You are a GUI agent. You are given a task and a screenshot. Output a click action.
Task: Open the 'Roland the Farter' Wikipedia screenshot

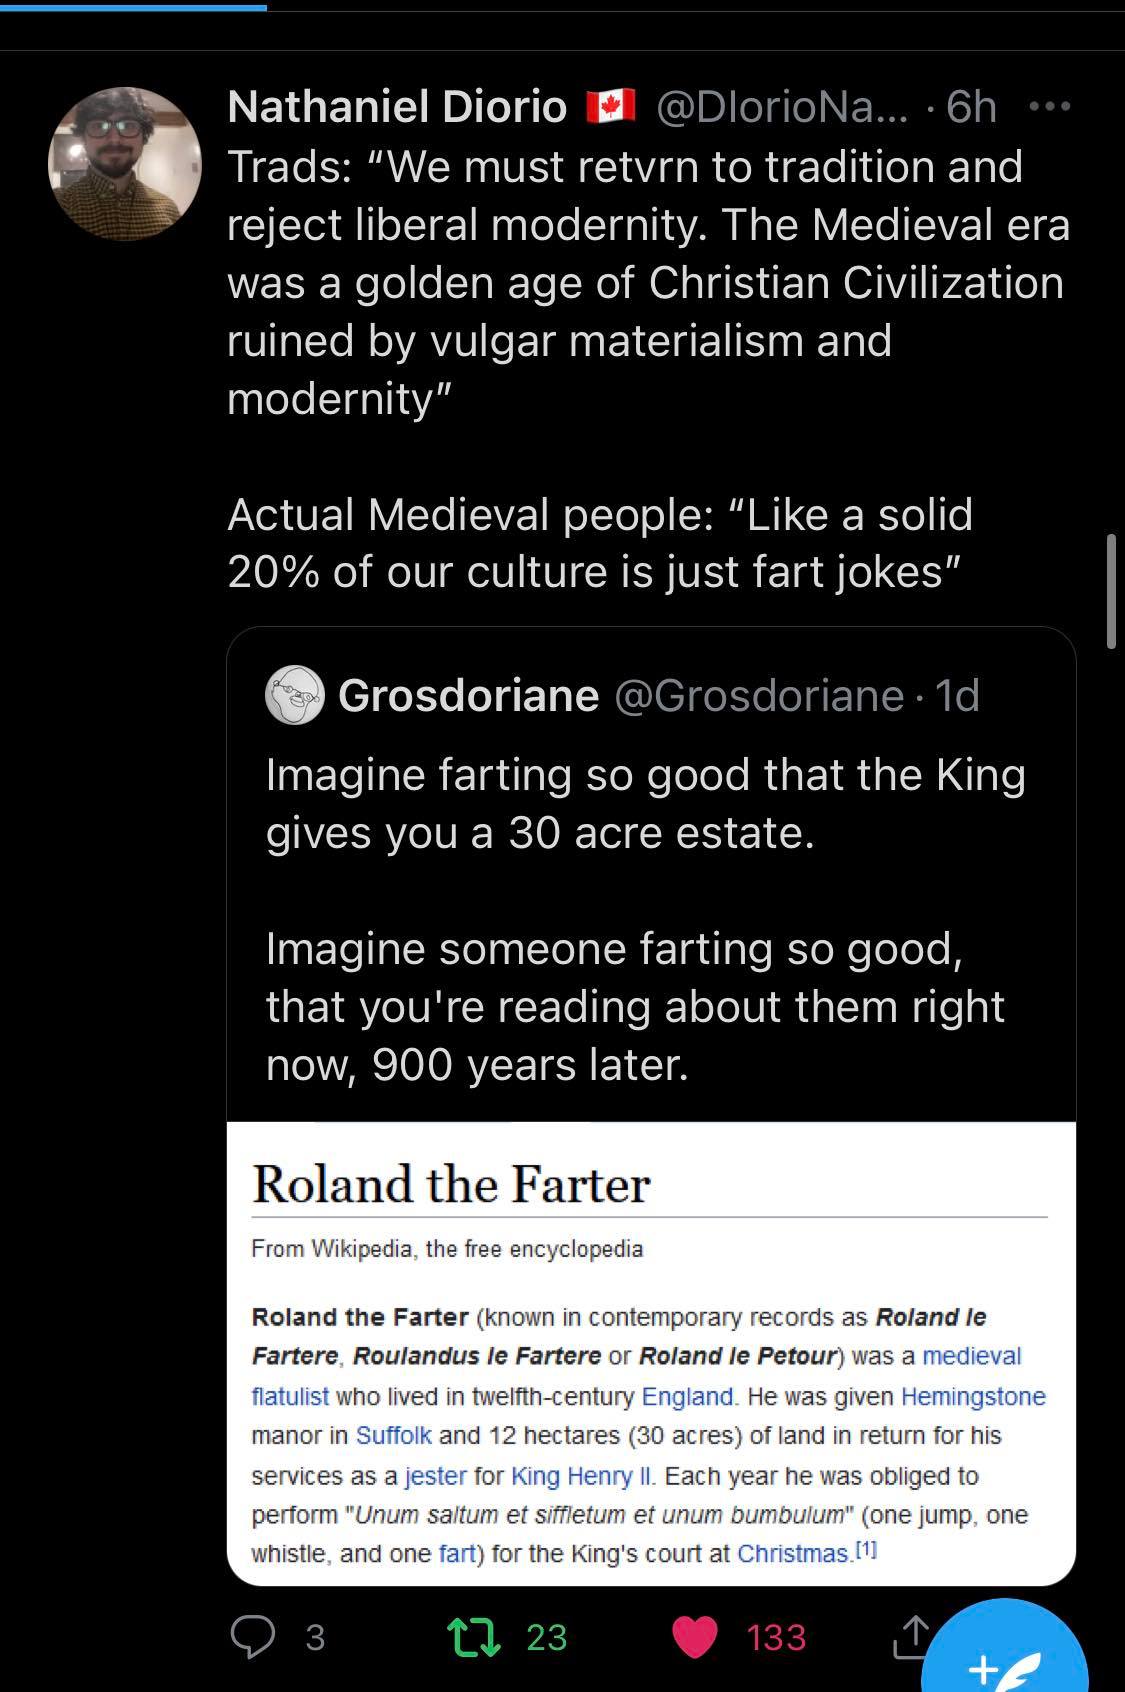651,1352
